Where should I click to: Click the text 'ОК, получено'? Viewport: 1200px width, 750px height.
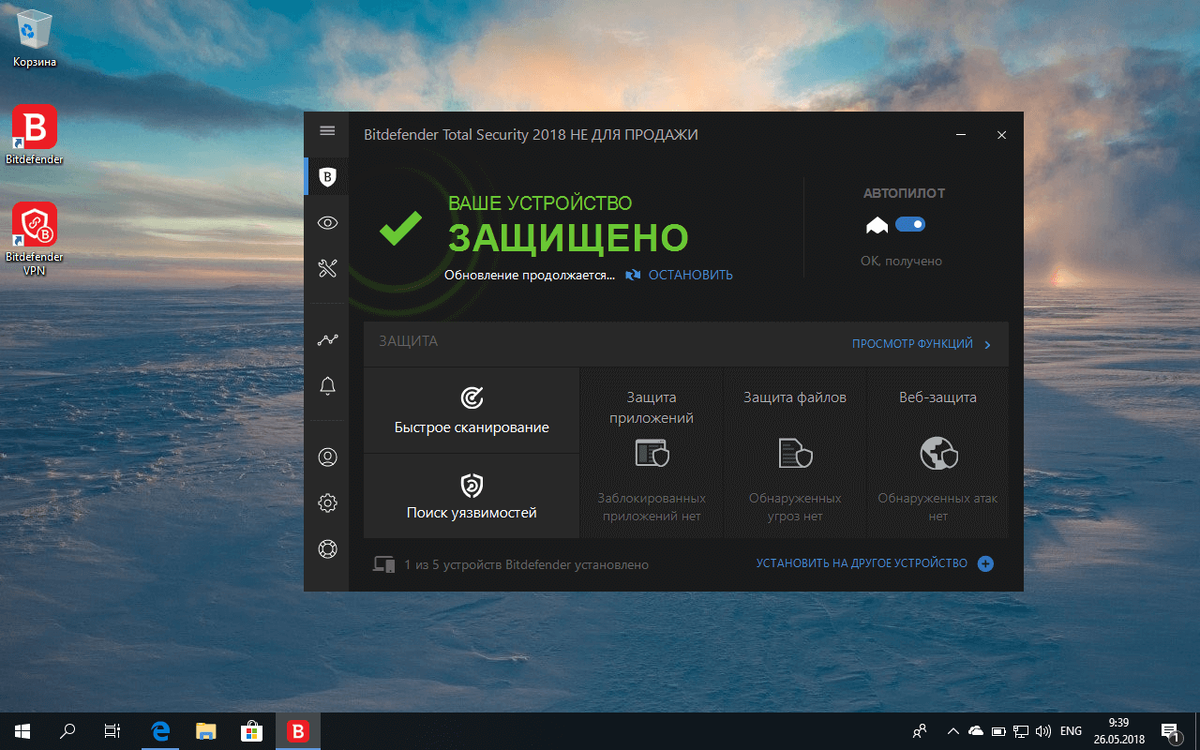902,261
